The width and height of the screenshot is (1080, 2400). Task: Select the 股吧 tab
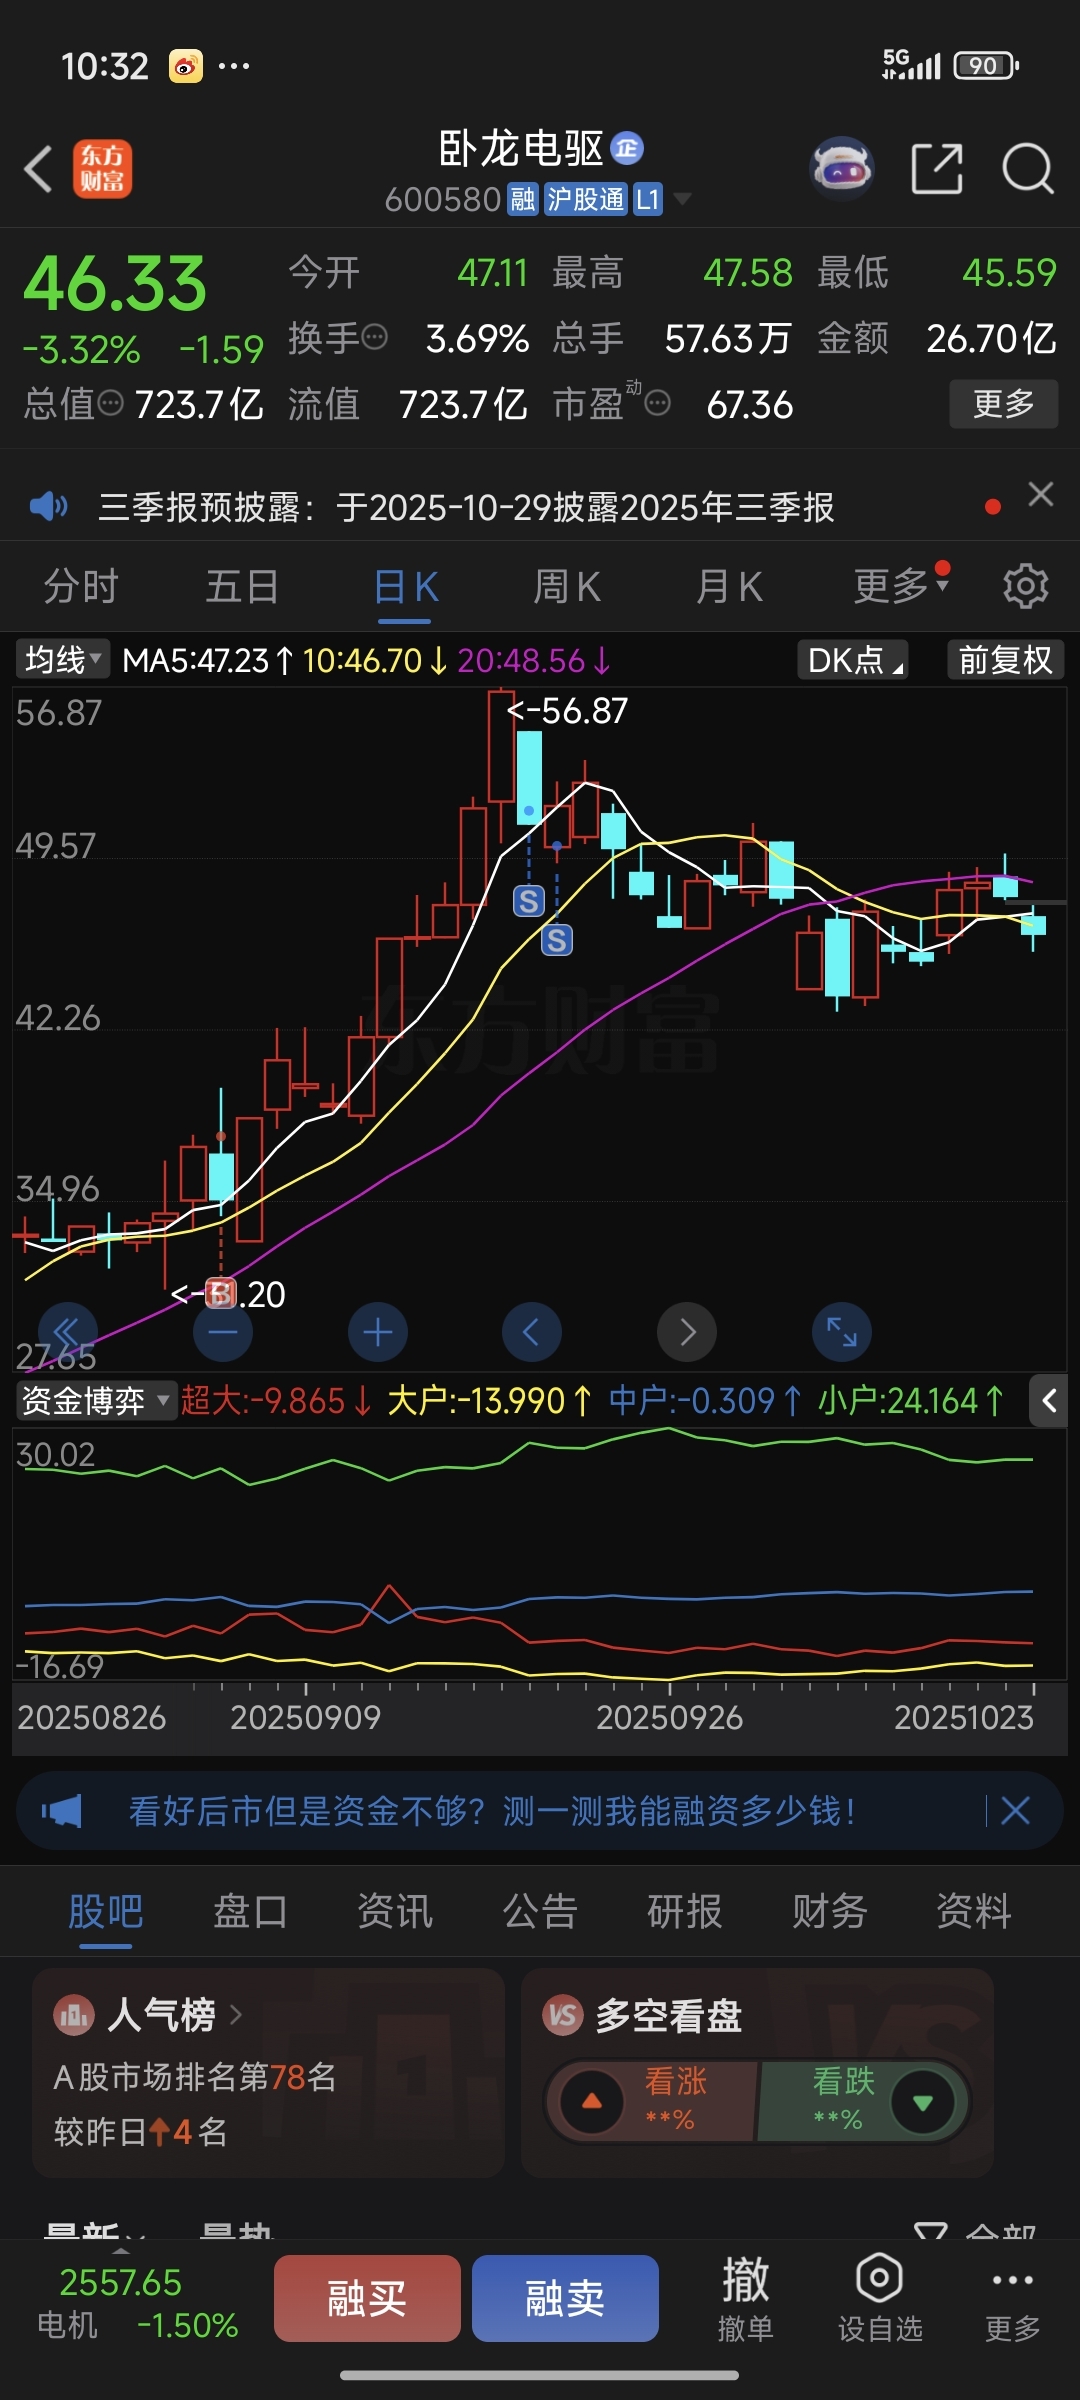106,1912
